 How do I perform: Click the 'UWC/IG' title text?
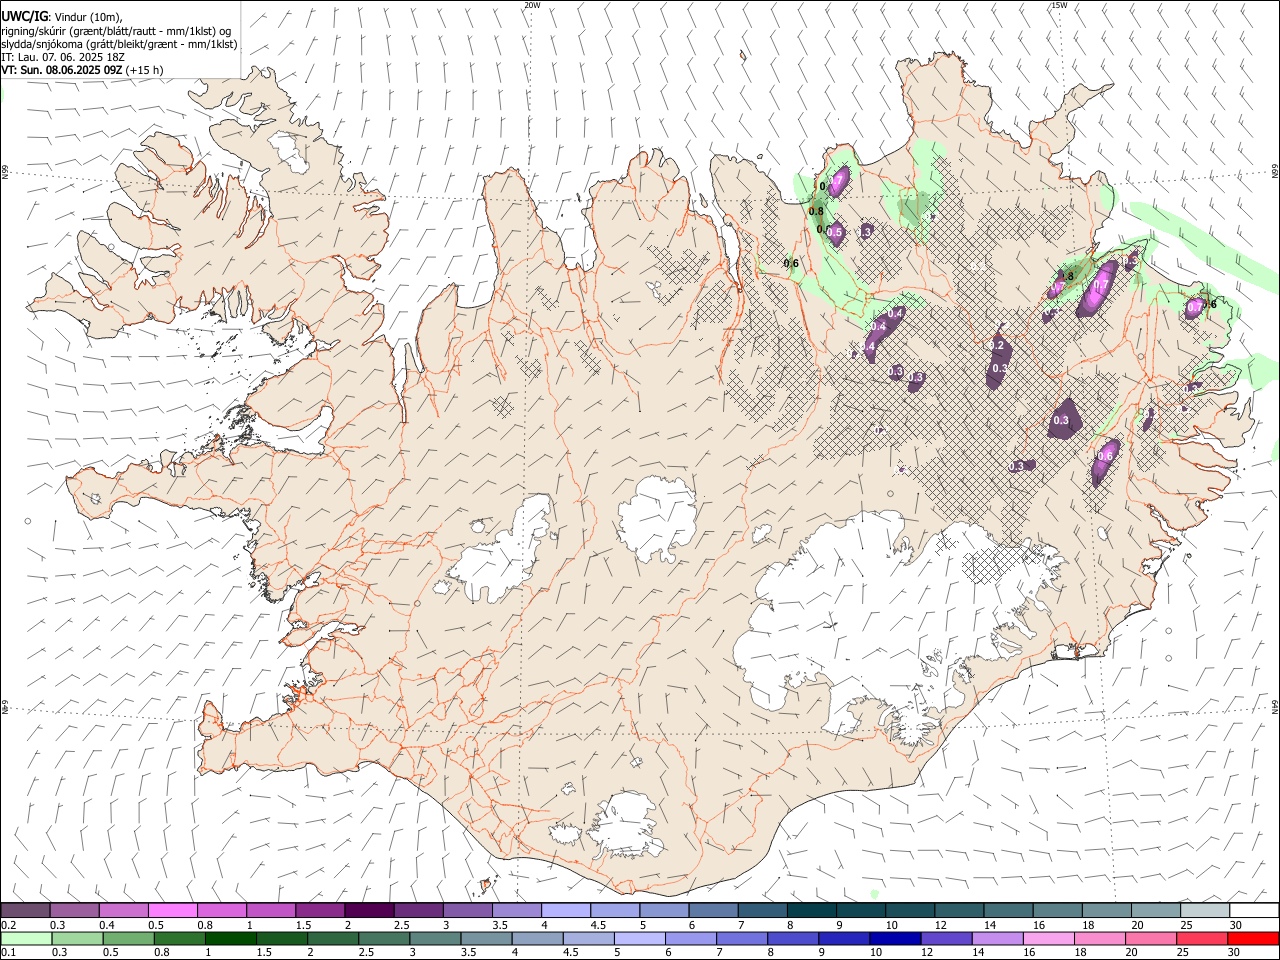pyautogui.click(x=24, y=17)
